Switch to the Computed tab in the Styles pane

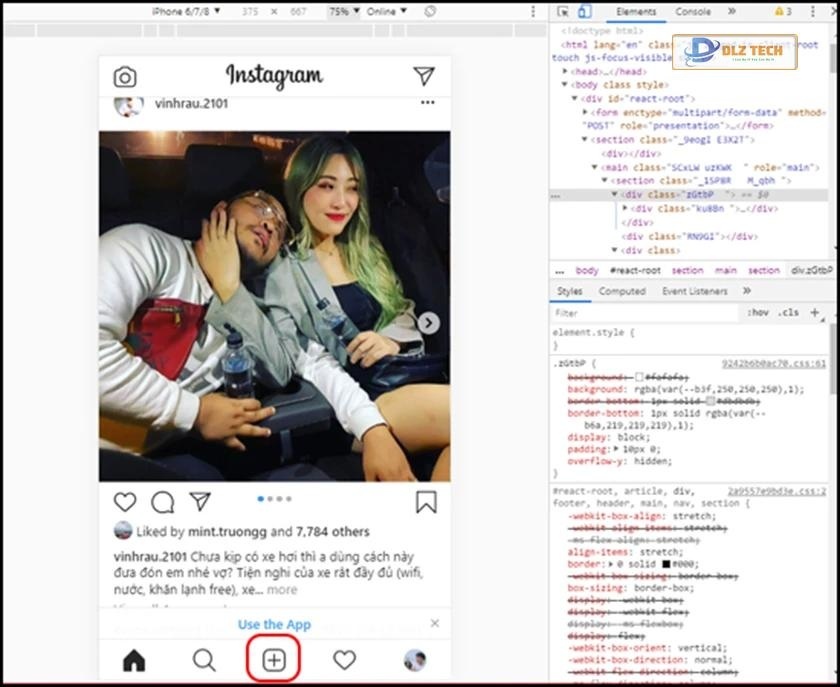(622, 290)
